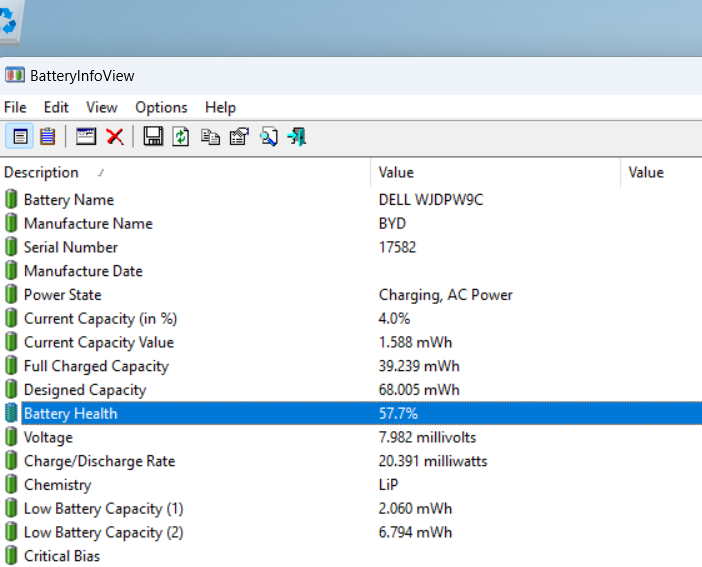The width and height of the screenshot is (702, 567).
Task: Click the 7.982 millivolts value
Action: click(x=427, y=437)
